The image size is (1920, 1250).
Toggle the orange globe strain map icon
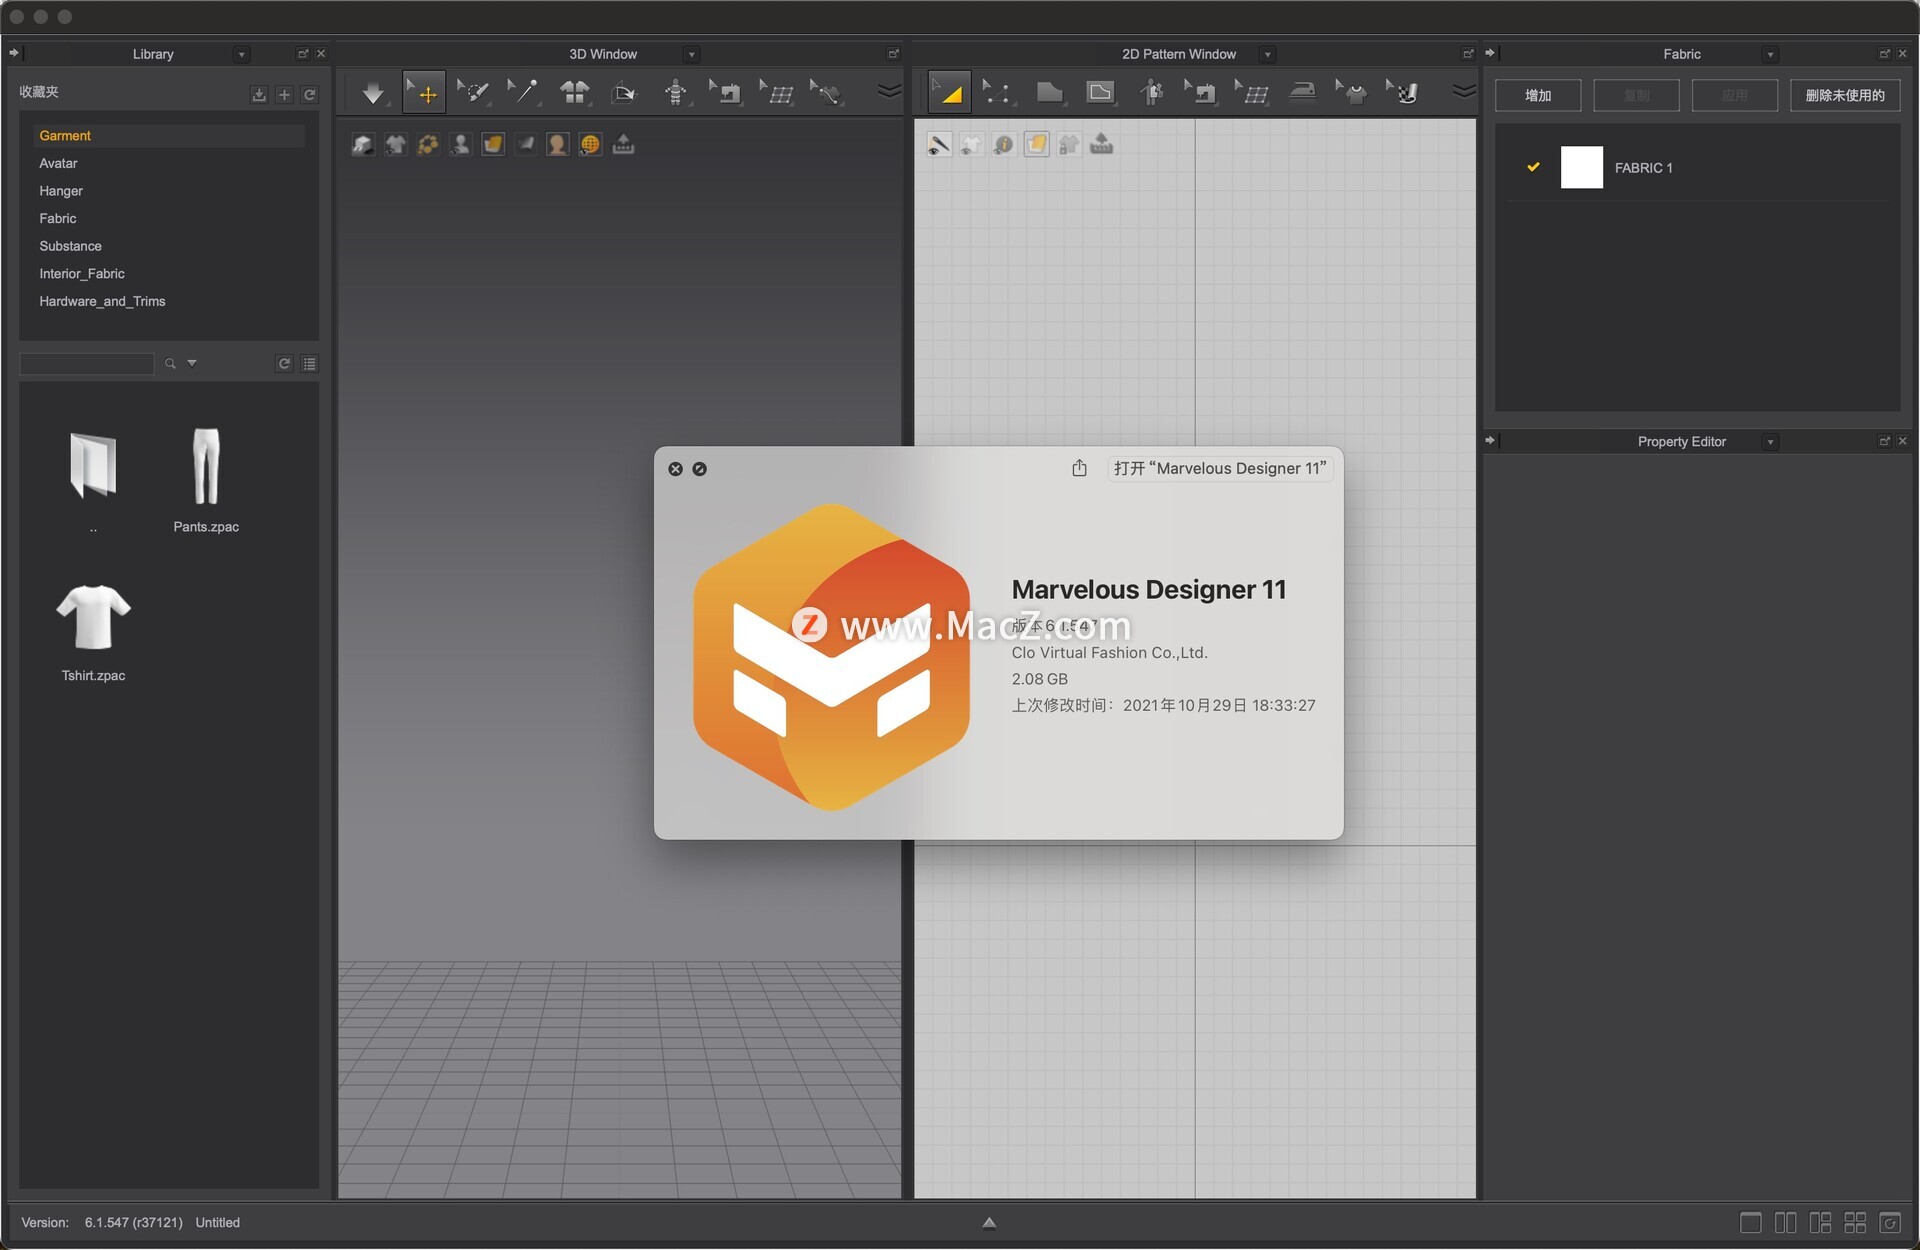591,145
